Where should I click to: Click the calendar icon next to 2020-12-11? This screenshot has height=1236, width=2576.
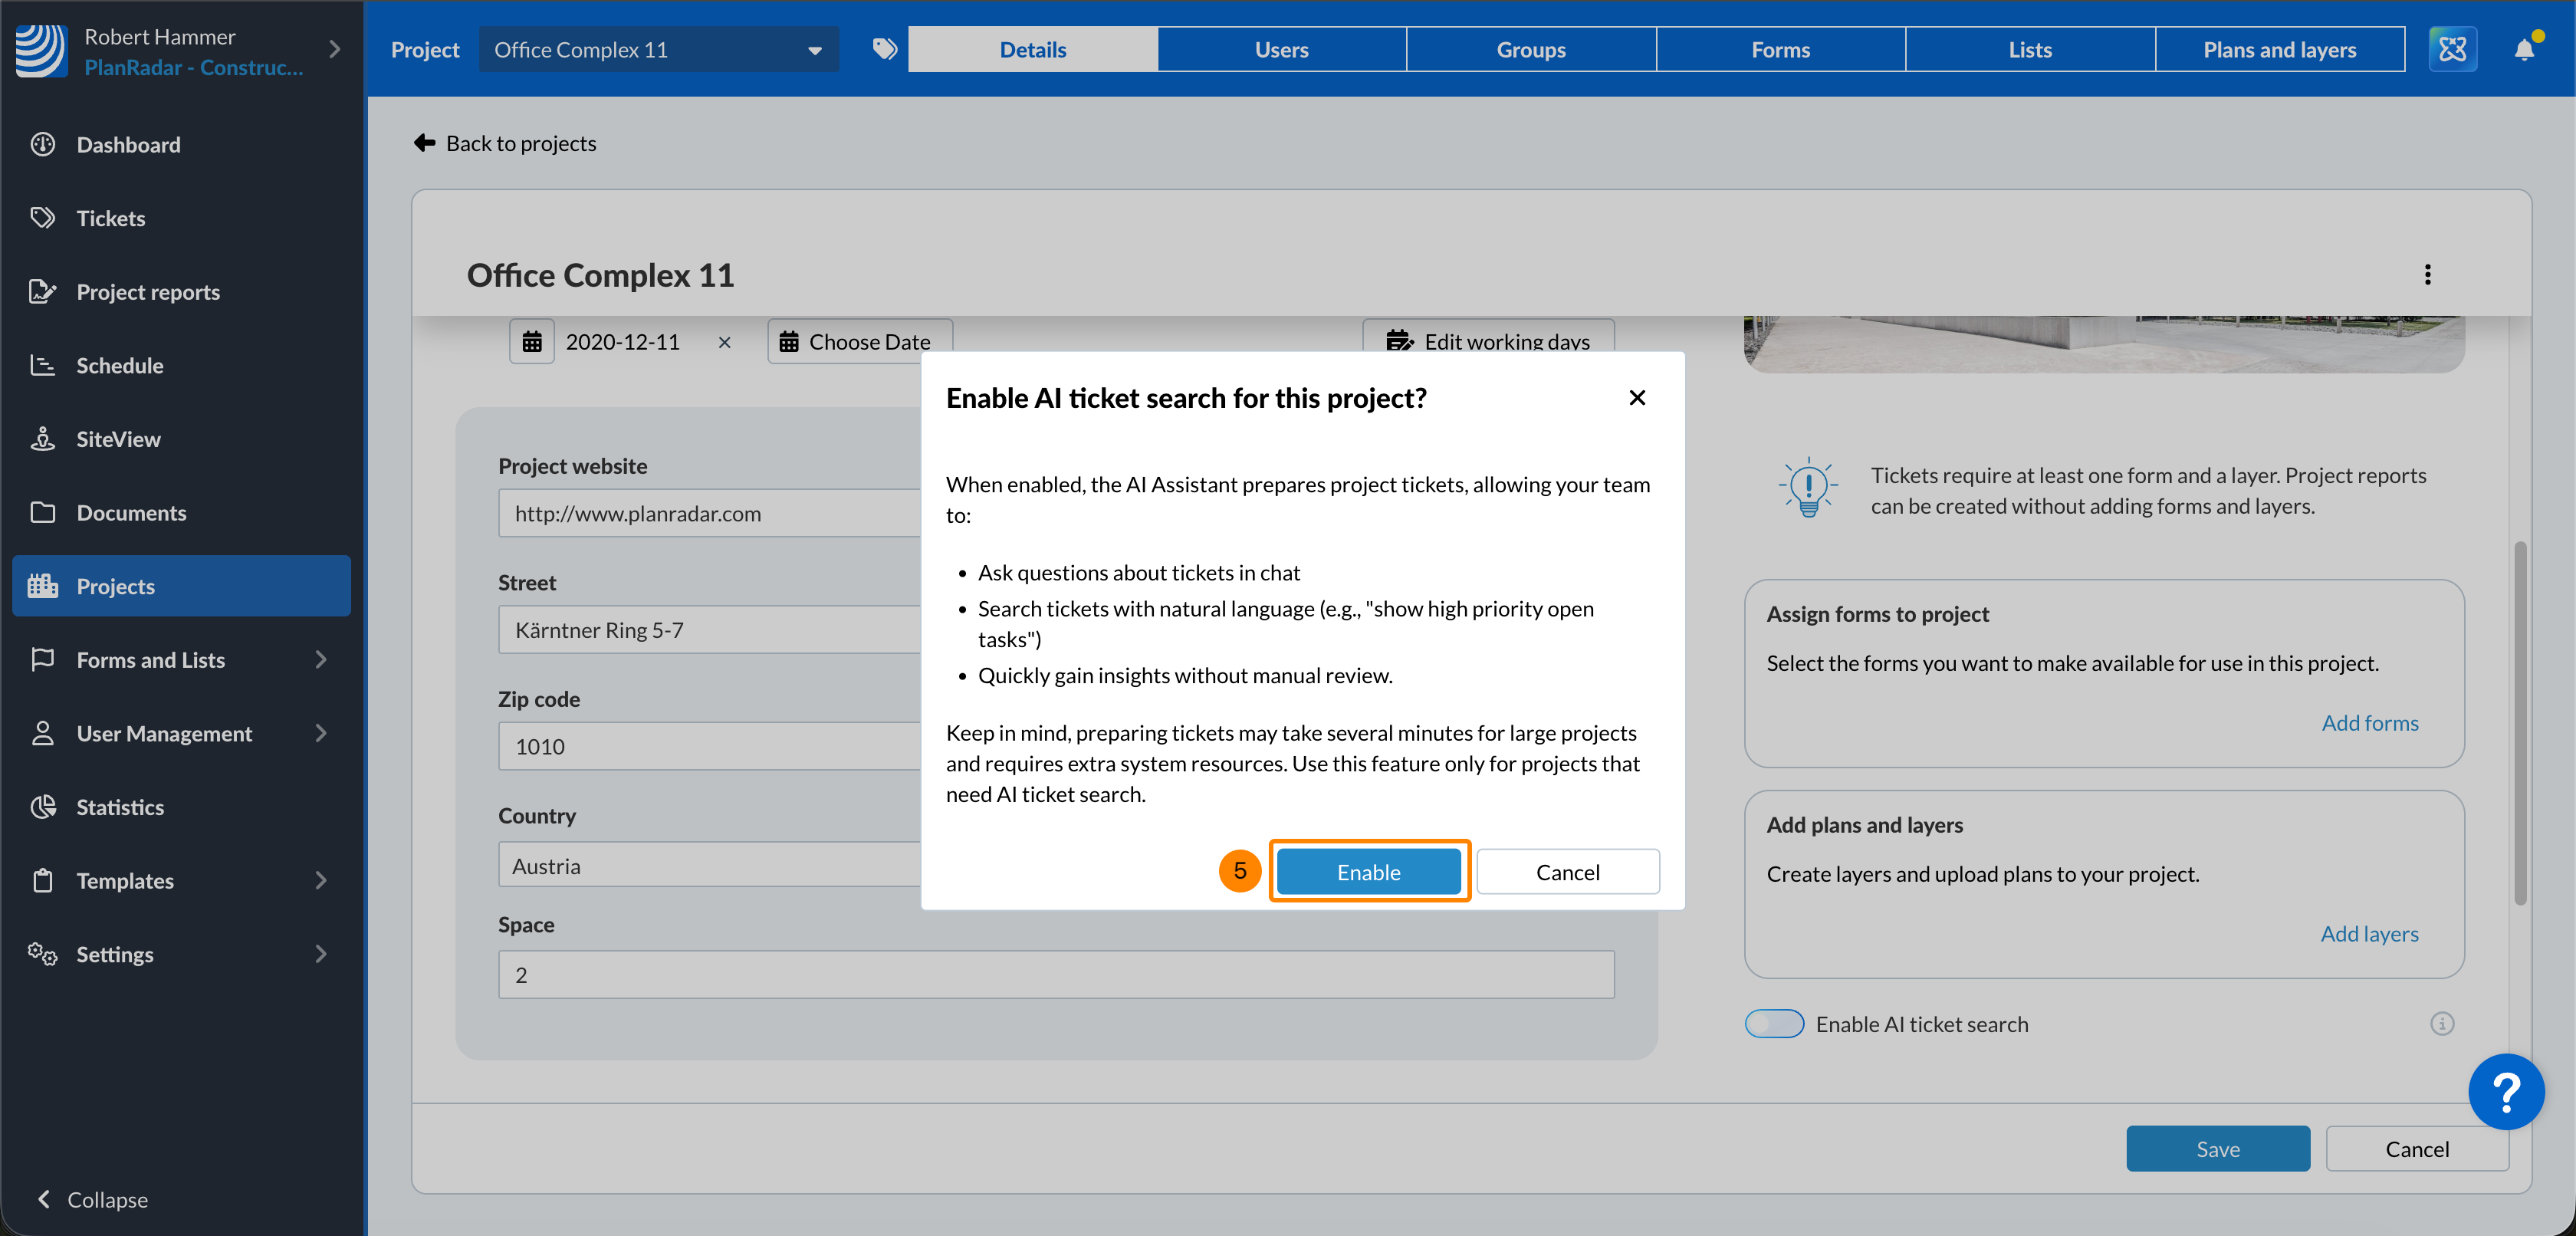(x=532, y=342)
